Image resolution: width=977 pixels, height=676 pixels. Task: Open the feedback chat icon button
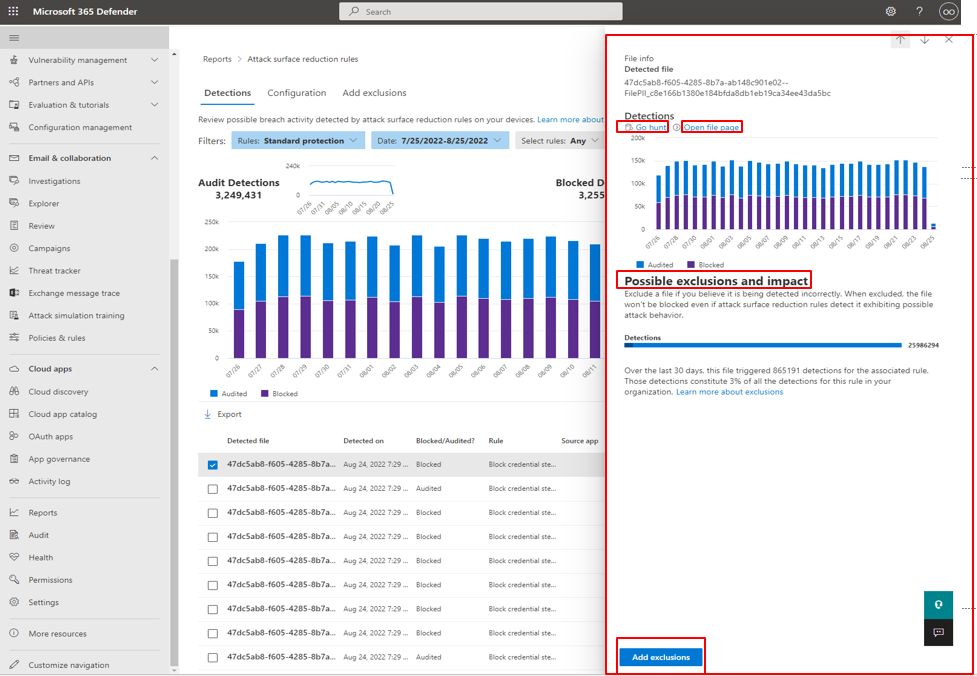coord(938,632)
